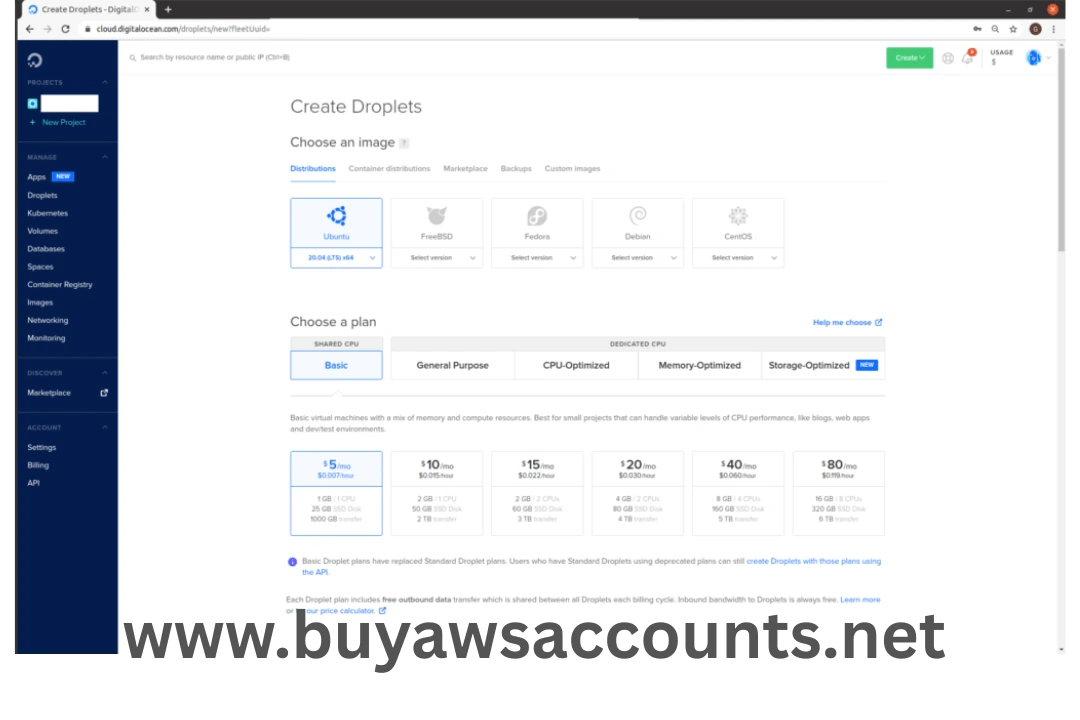This screenshot has height=720, width=1080.
Task: Collapse the Manage sidebar section
Action: 105,157
